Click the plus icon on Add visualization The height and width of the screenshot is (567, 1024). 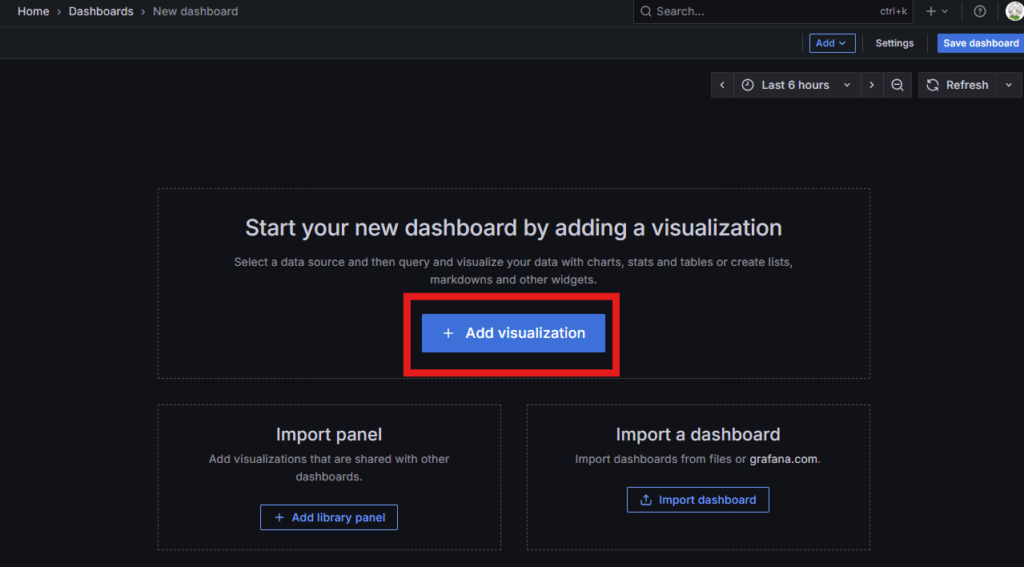click(x=448, y=333)
